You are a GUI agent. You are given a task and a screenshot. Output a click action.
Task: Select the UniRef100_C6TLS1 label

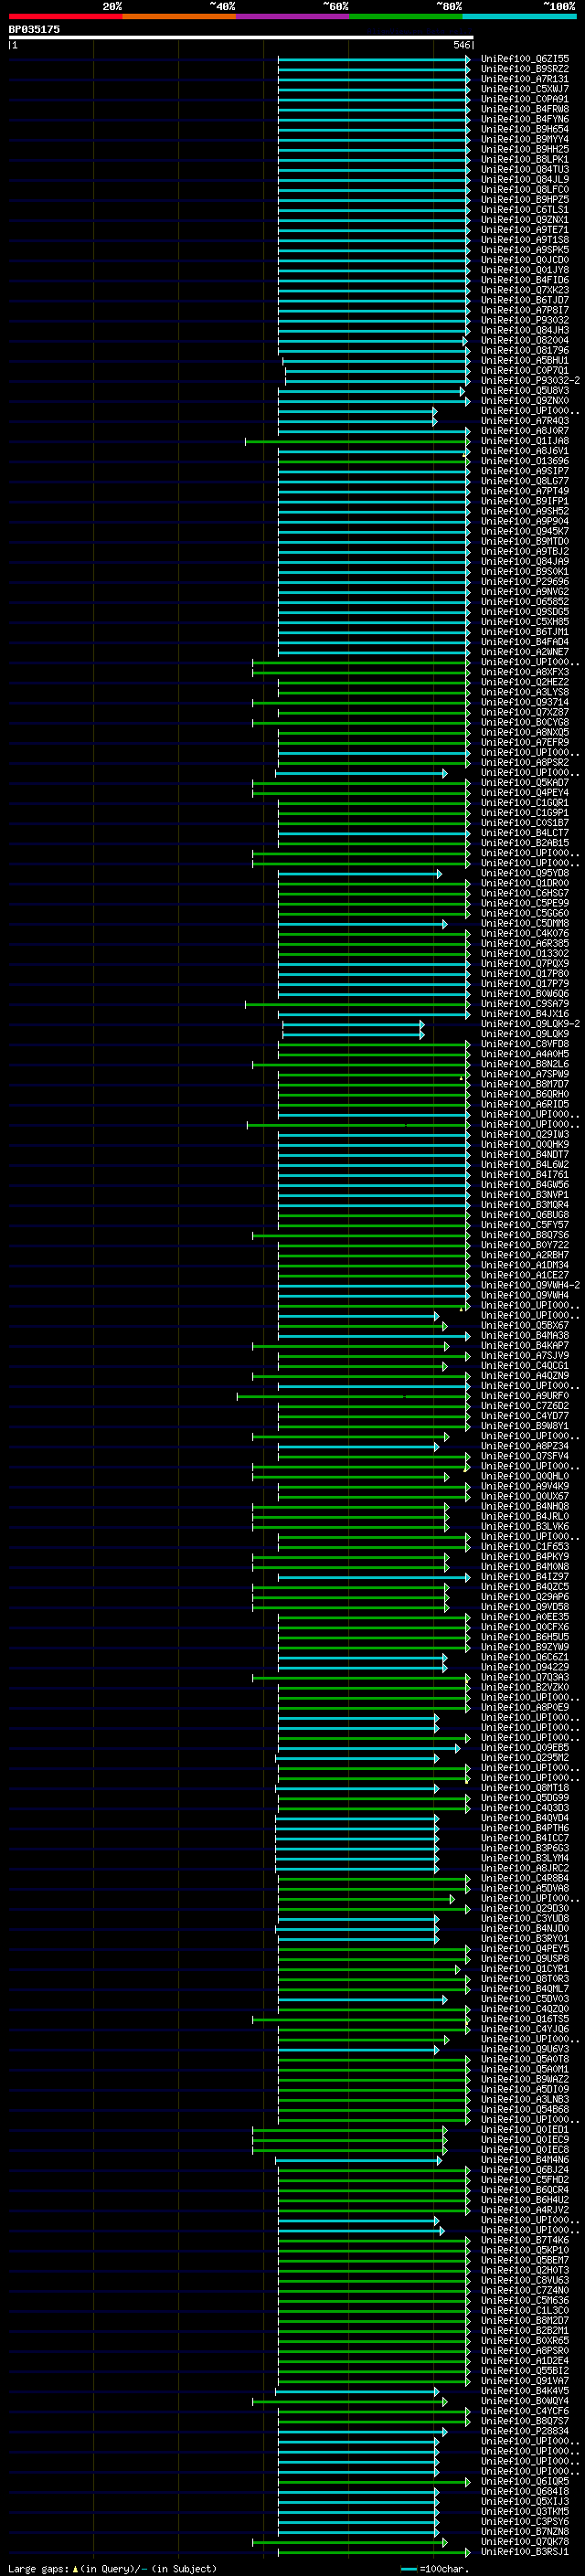coord(525,210)
